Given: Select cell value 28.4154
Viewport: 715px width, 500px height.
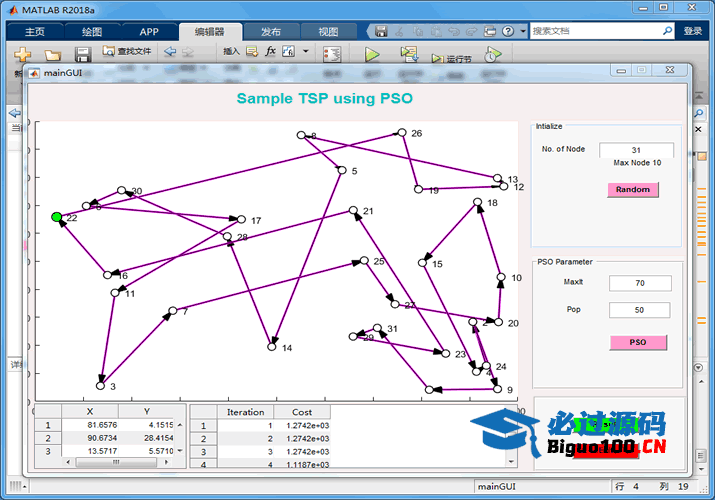Looking at the screenshot, I should [x=147, y=438].
